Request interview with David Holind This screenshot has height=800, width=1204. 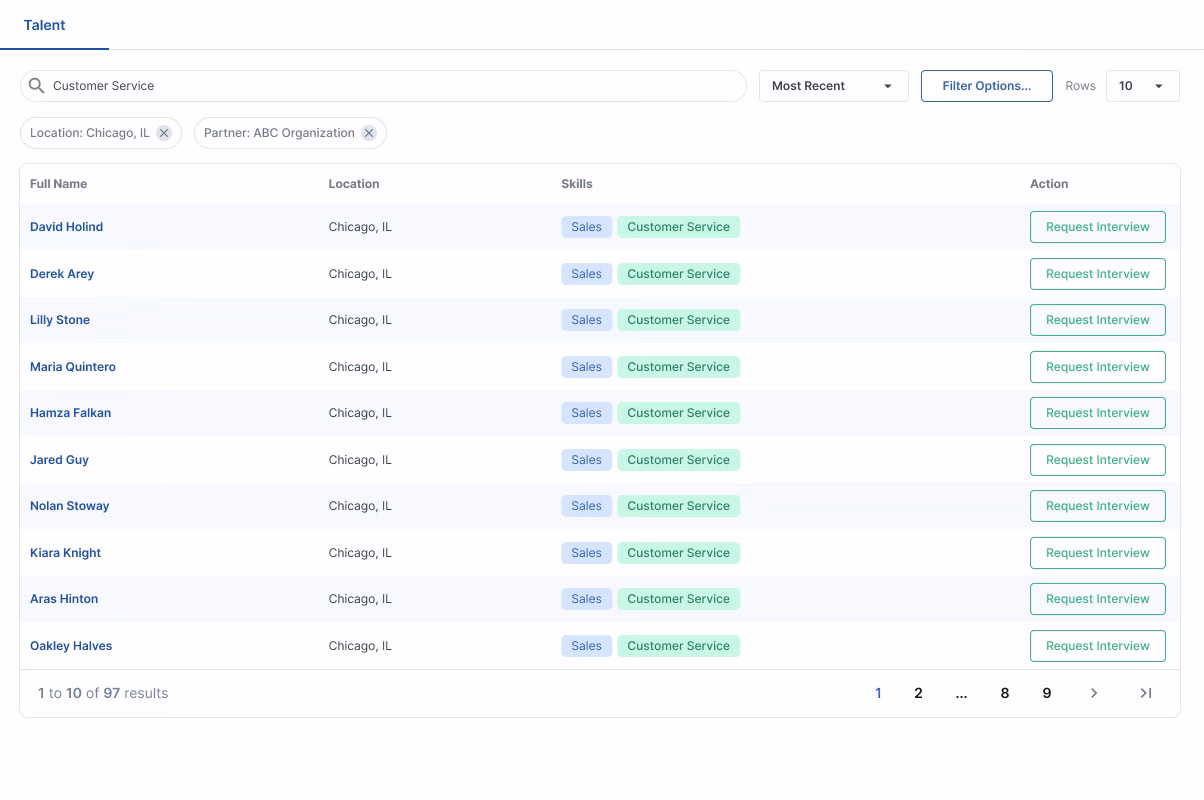1097,227
